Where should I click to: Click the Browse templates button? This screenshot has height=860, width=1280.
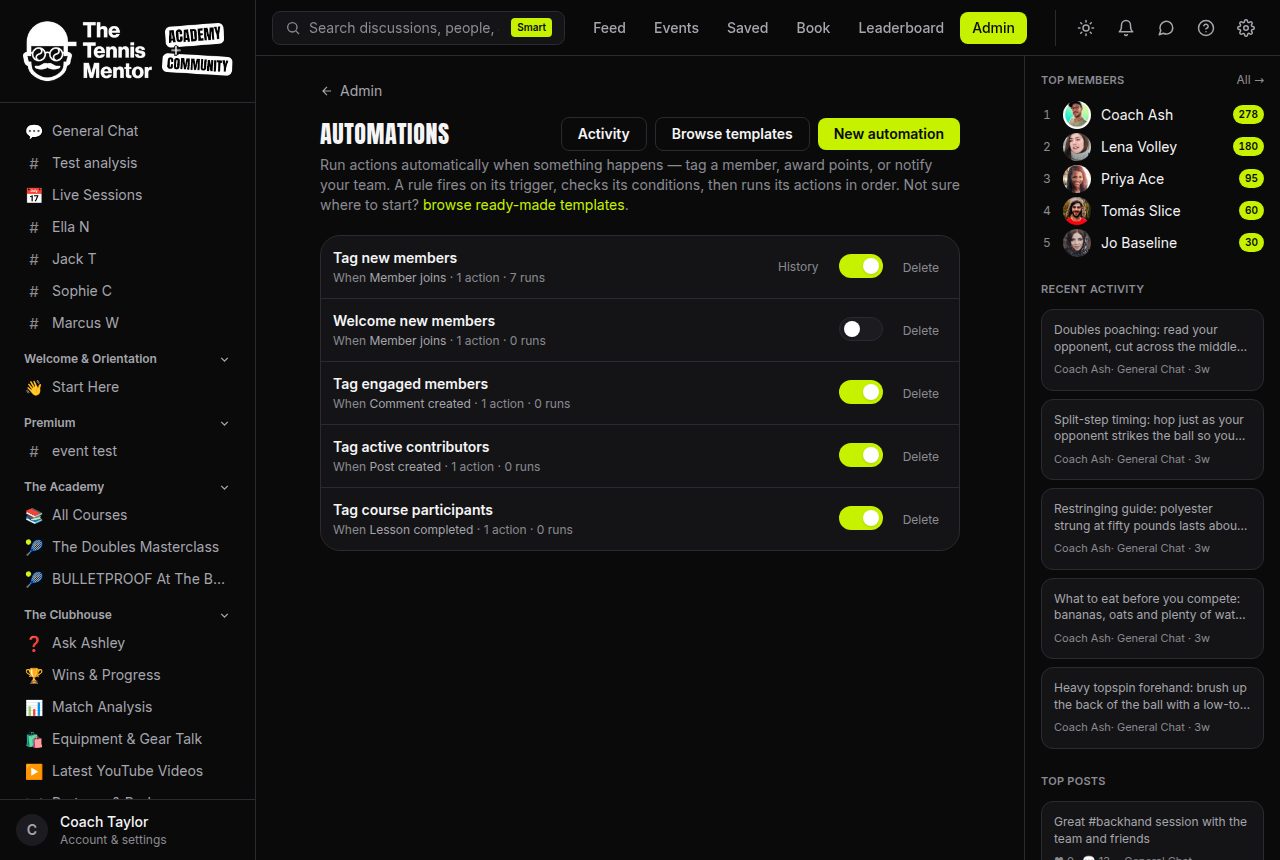click(732, 134)
